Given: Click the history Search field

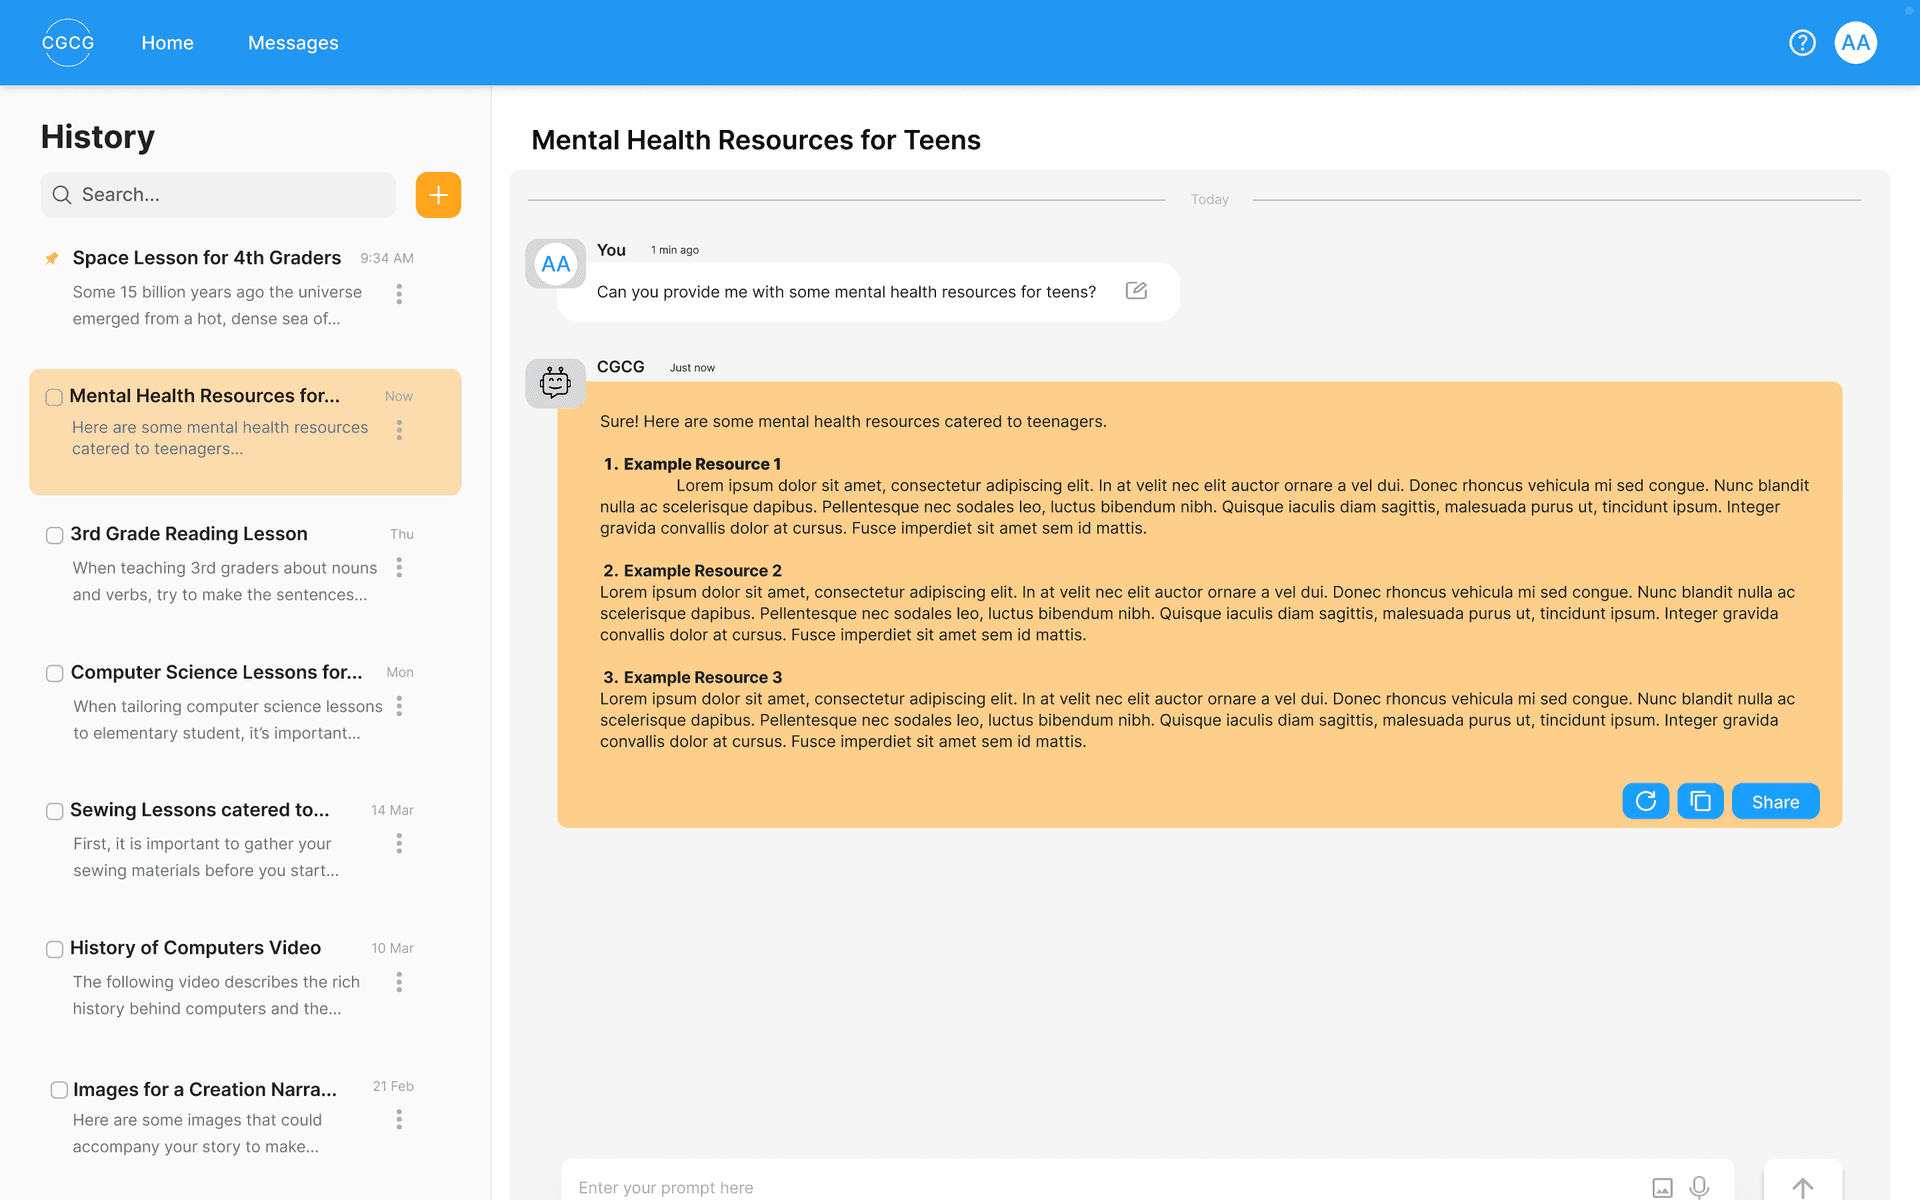Looking at the screenshot, I should point(218,195).
